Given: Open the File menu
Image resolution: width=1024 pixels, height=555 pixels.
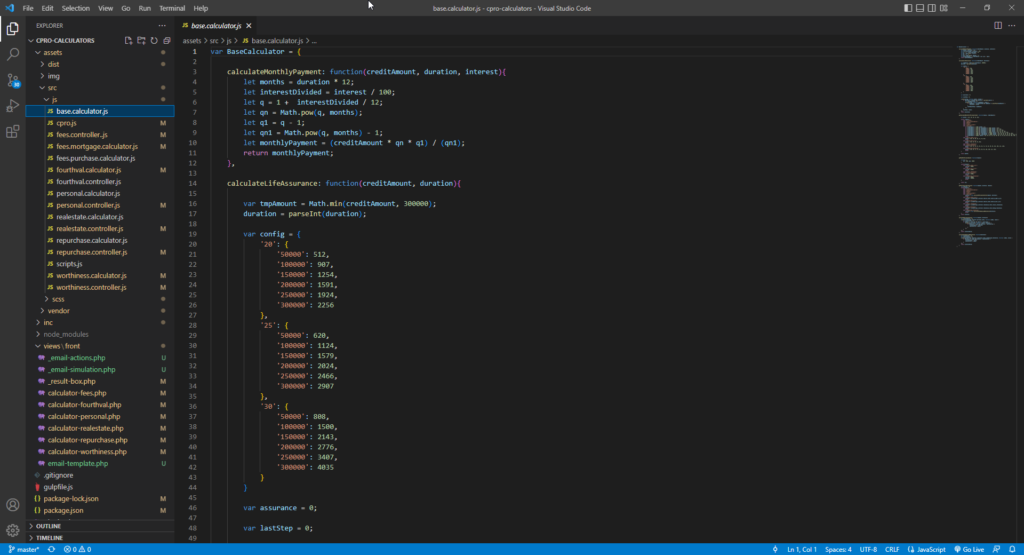Looking at the screenshot, I should click(x=27, y=8).
